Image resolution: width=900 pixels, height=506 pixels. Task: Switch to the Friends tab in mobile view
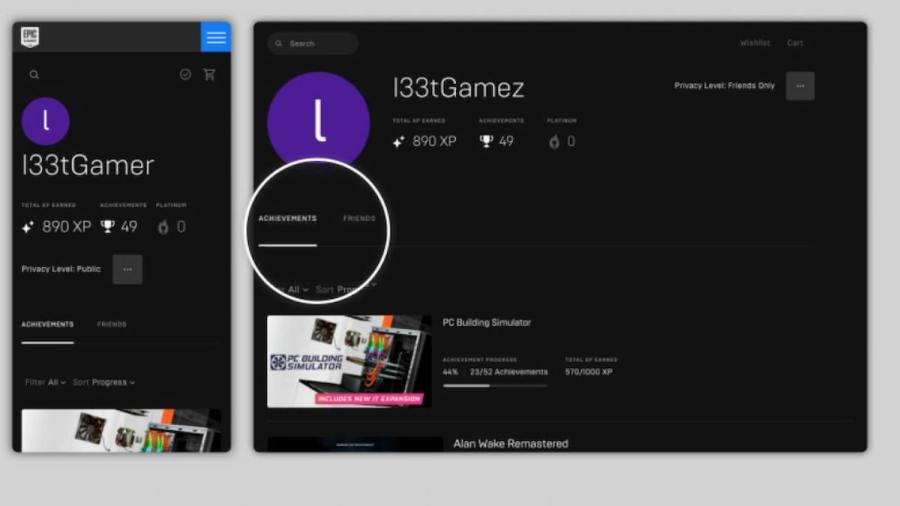pos(112,325)
